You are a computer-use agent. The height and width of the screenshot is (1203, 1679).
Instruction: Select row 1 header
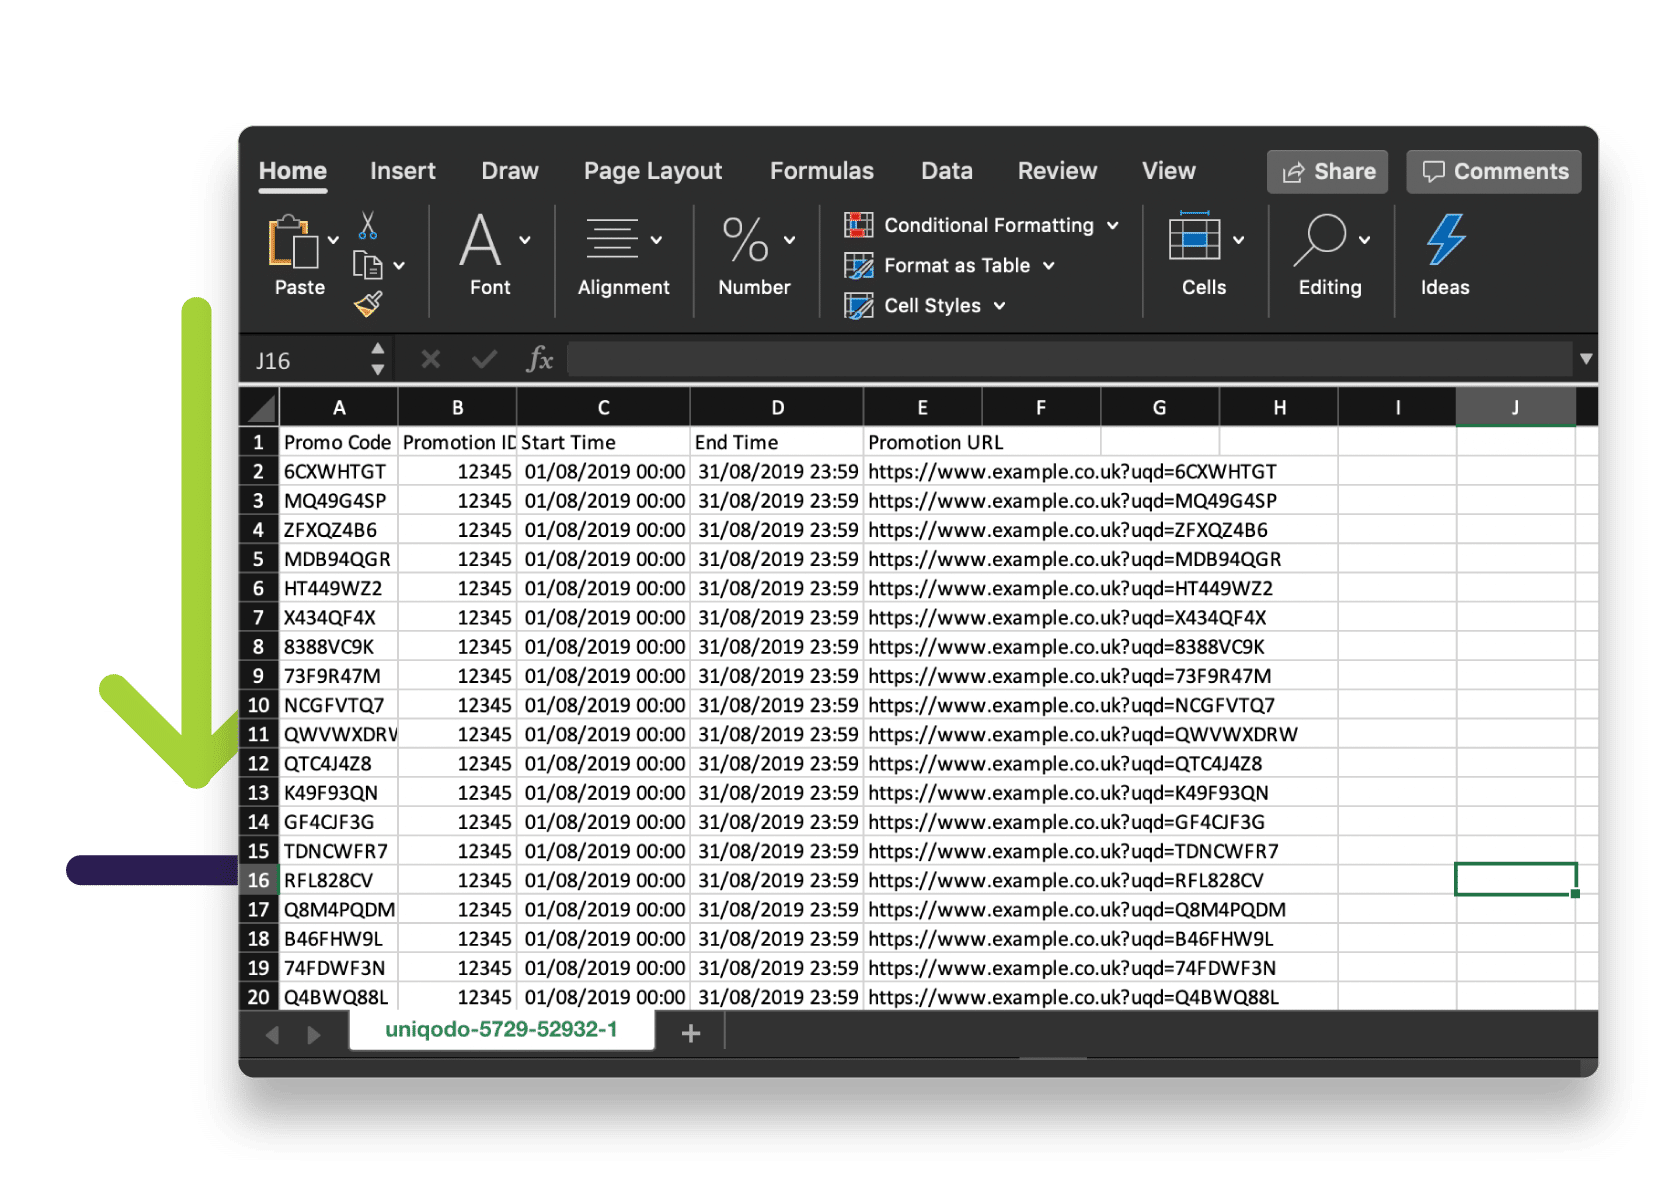click(x=259, y=442)
